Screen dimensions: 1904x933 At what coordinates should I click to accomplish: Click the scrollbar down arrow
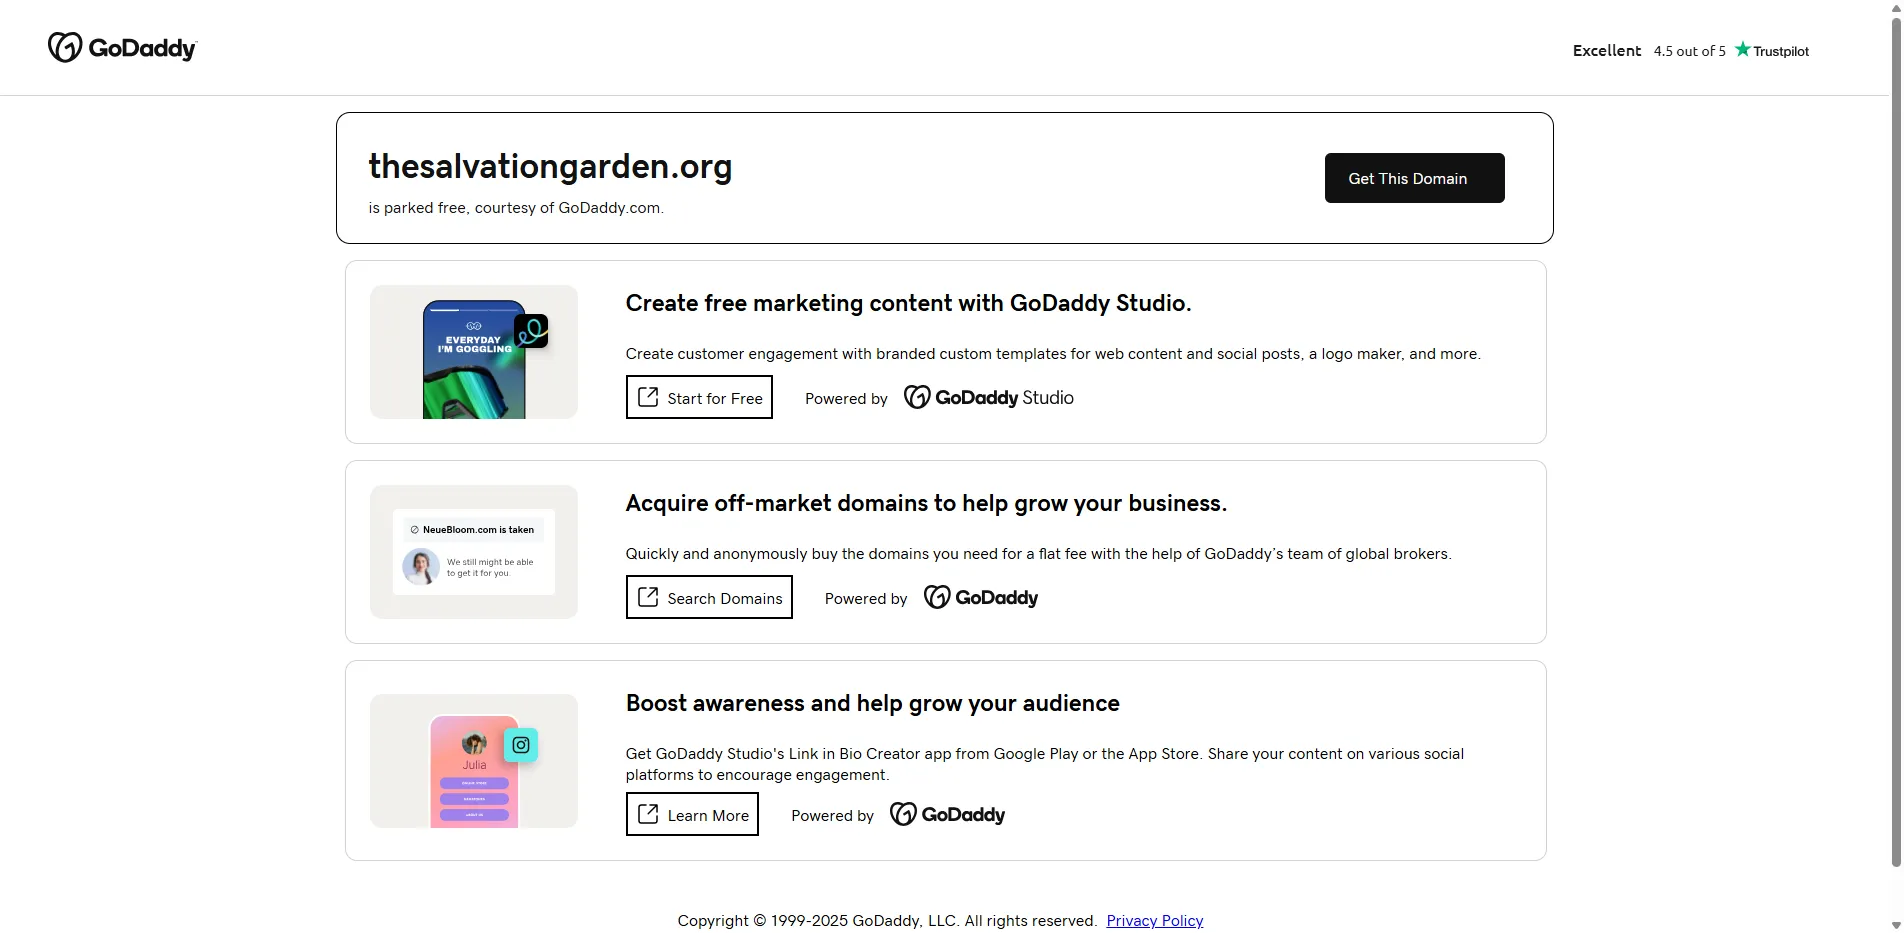1896,926
